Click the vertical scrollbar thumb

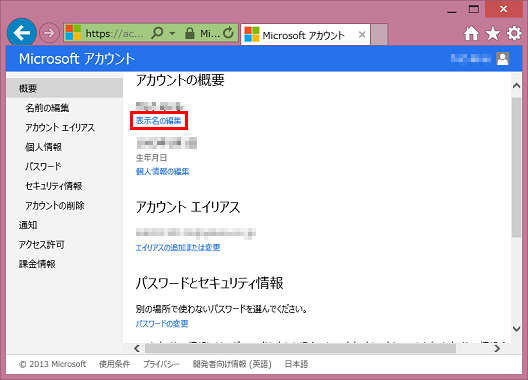[x=516, y=167]
